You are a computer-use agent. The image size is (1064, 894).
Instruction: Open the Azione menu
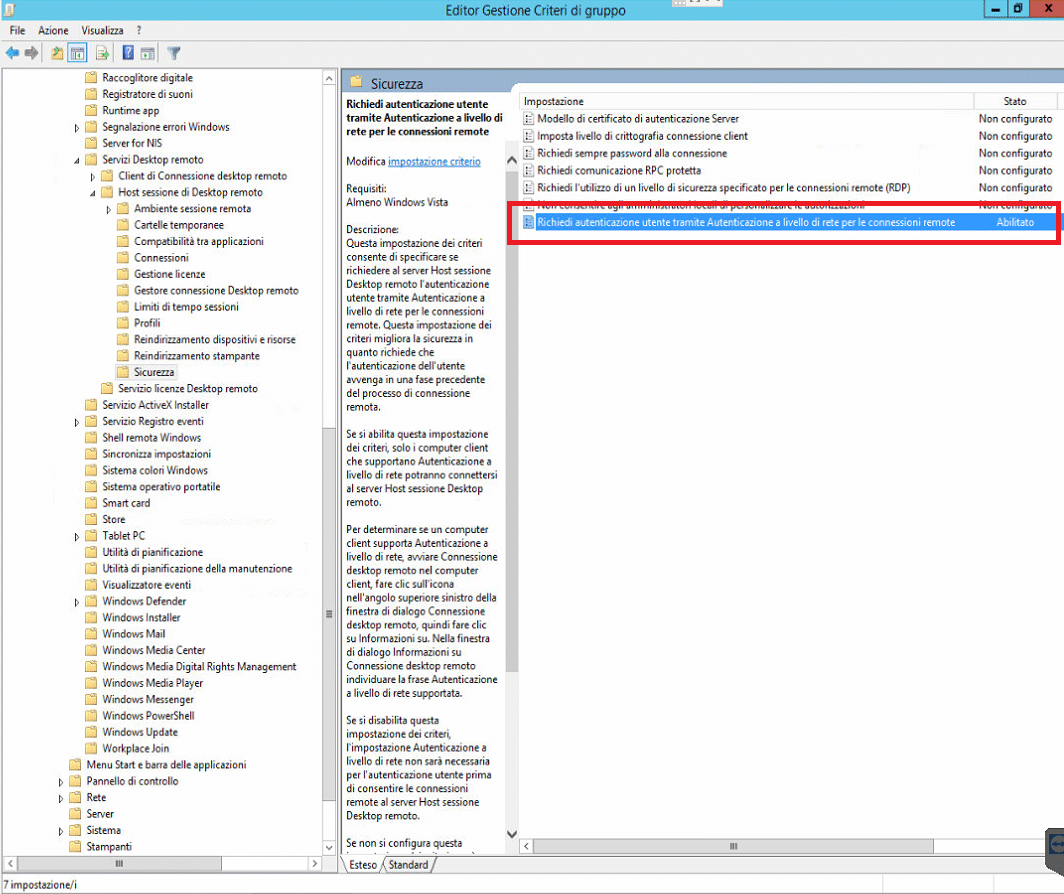(53, 31)
